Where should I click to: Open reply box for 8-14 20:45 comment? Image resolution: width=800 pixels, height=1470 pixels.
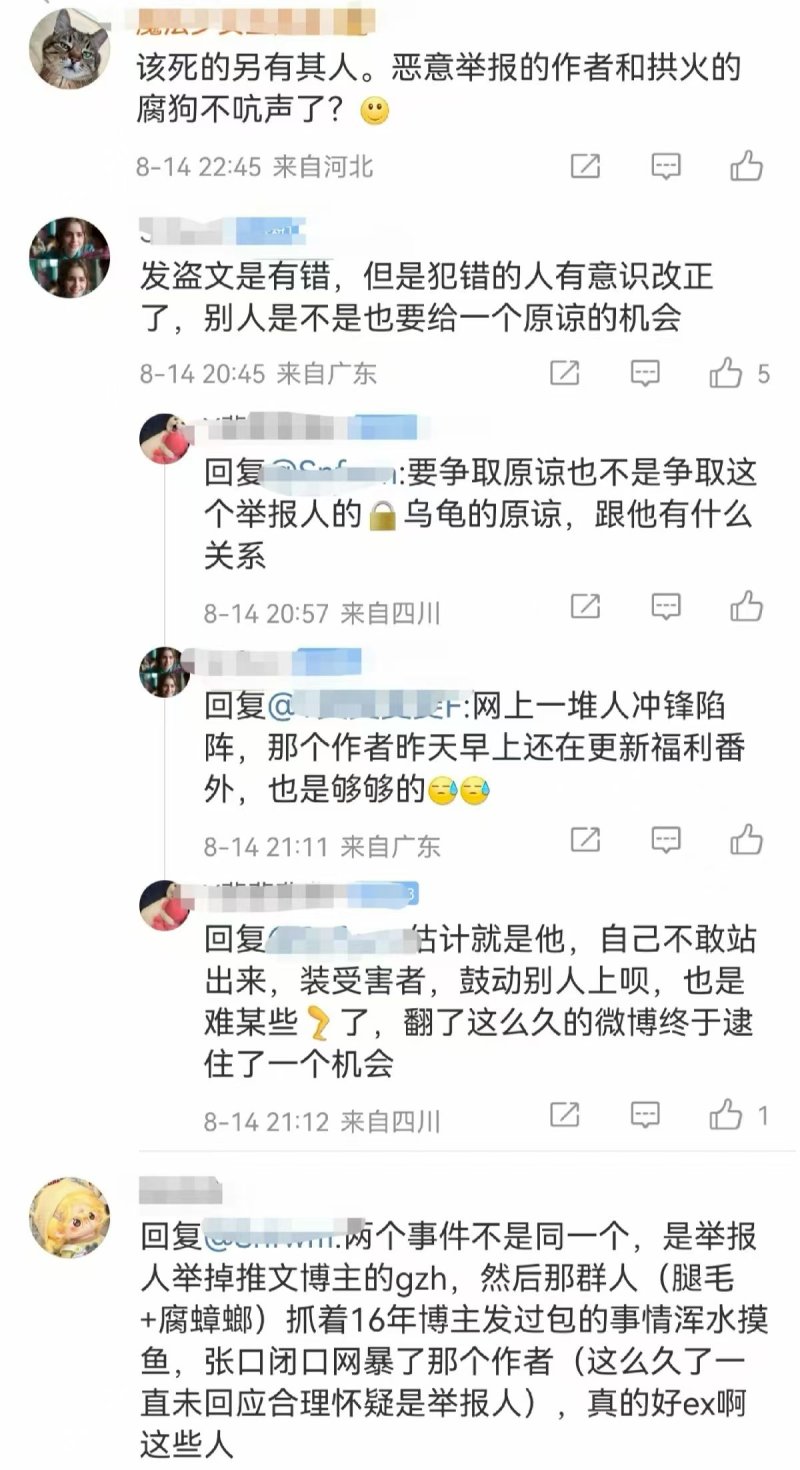[x=646, y=373]
